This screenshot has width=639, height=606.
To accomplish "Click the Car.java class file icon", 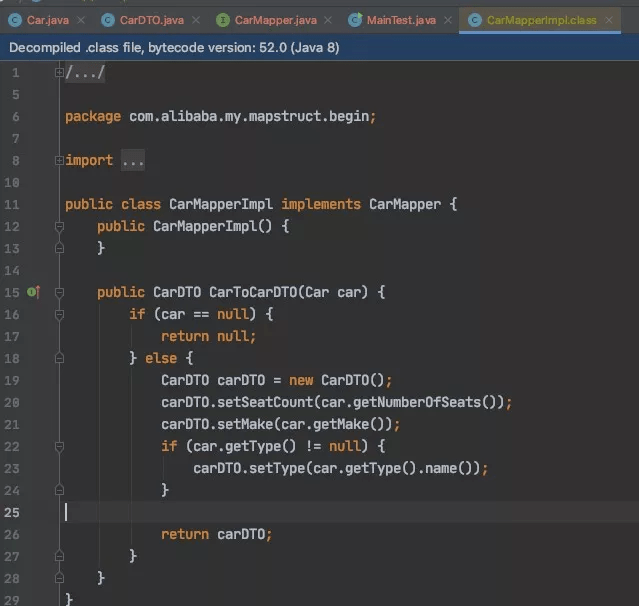I will [x=15, y=20].
